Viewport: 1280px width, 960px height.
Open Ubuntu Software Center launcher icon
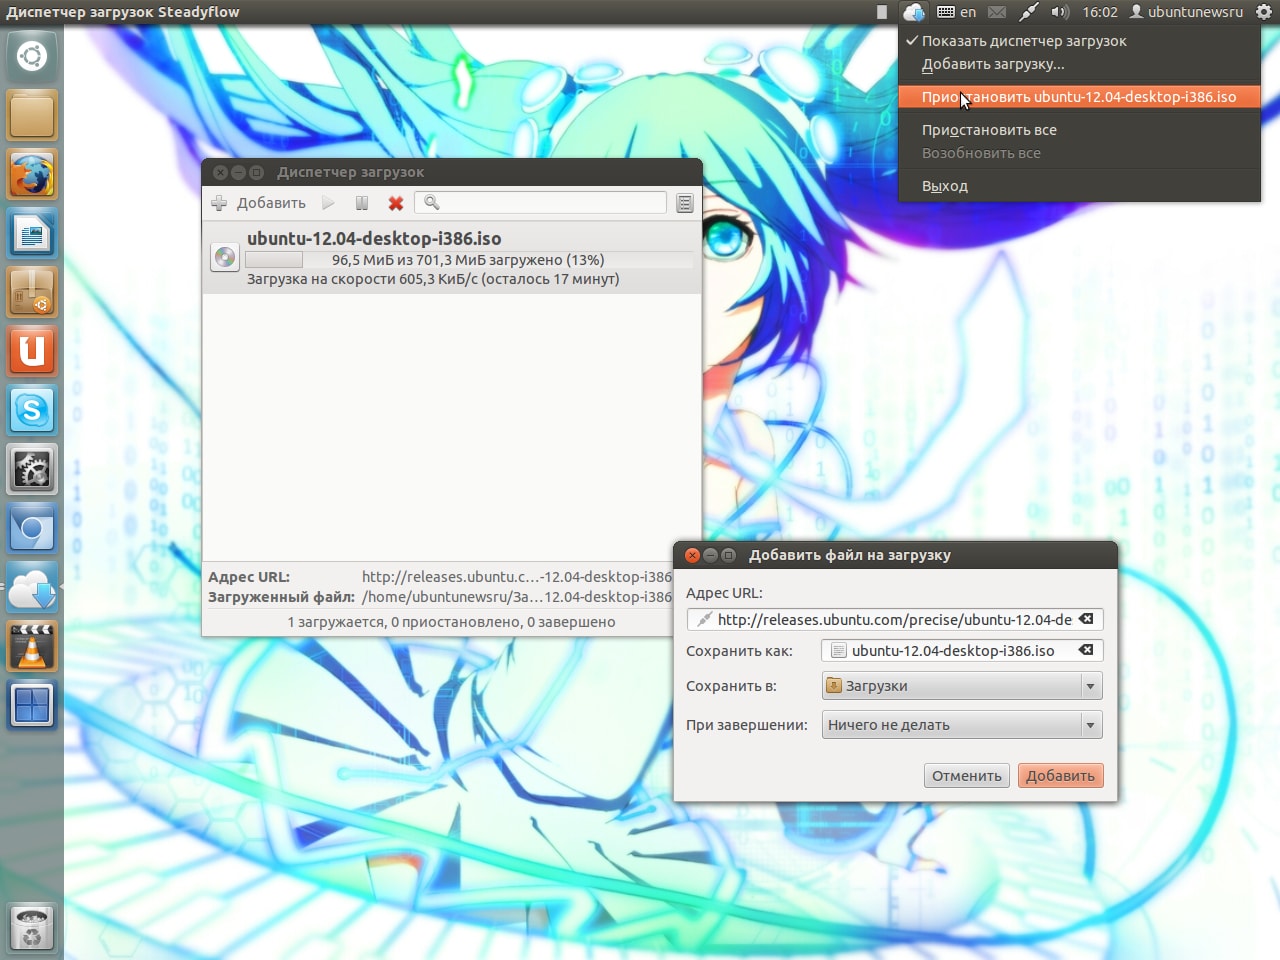[32, 293]
